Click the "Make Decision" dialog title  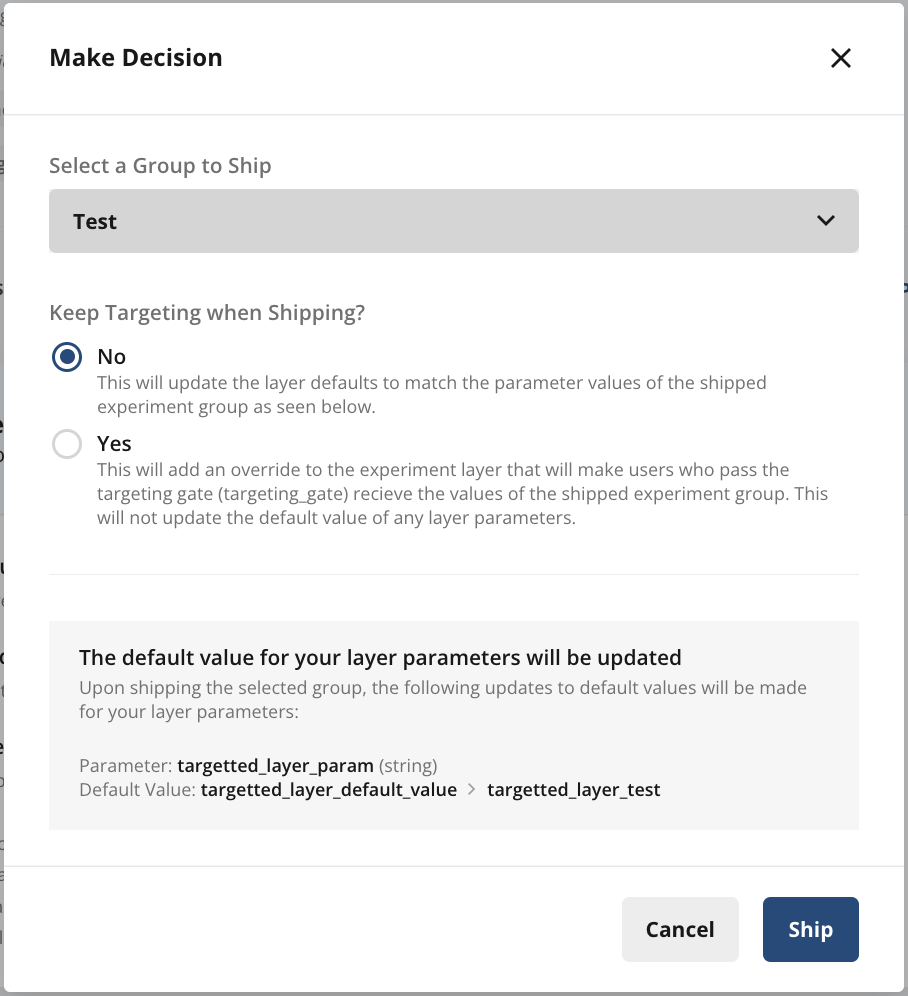pos(136,57)
